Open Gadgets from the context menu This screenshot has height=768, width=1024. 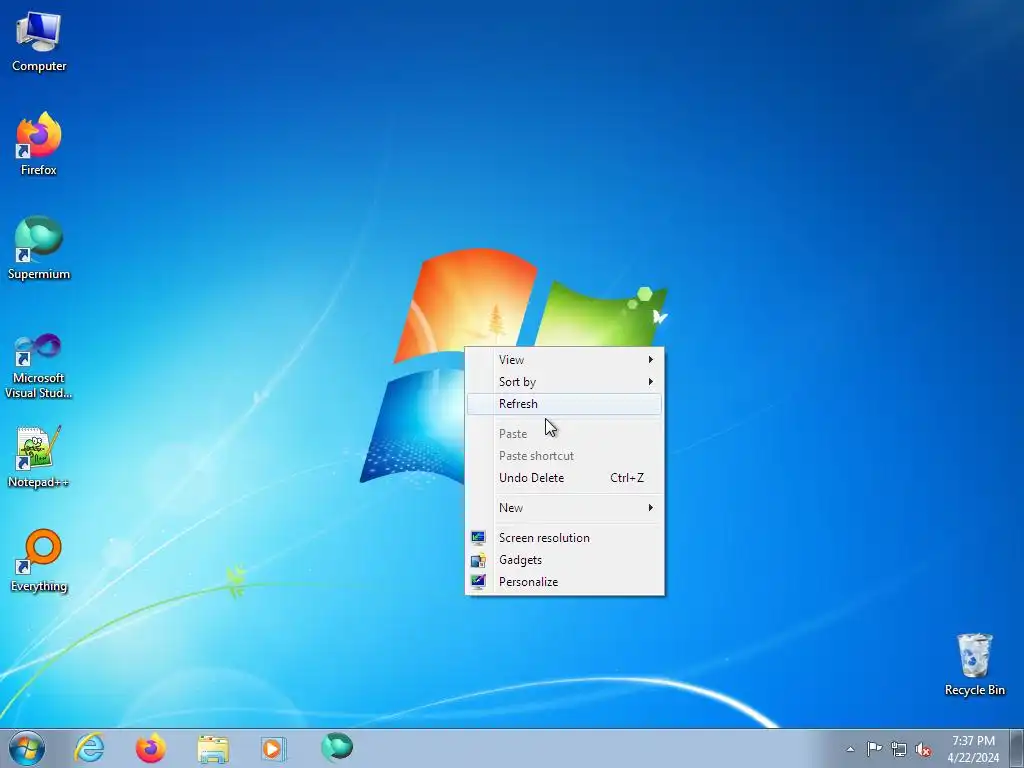point(564,560)
